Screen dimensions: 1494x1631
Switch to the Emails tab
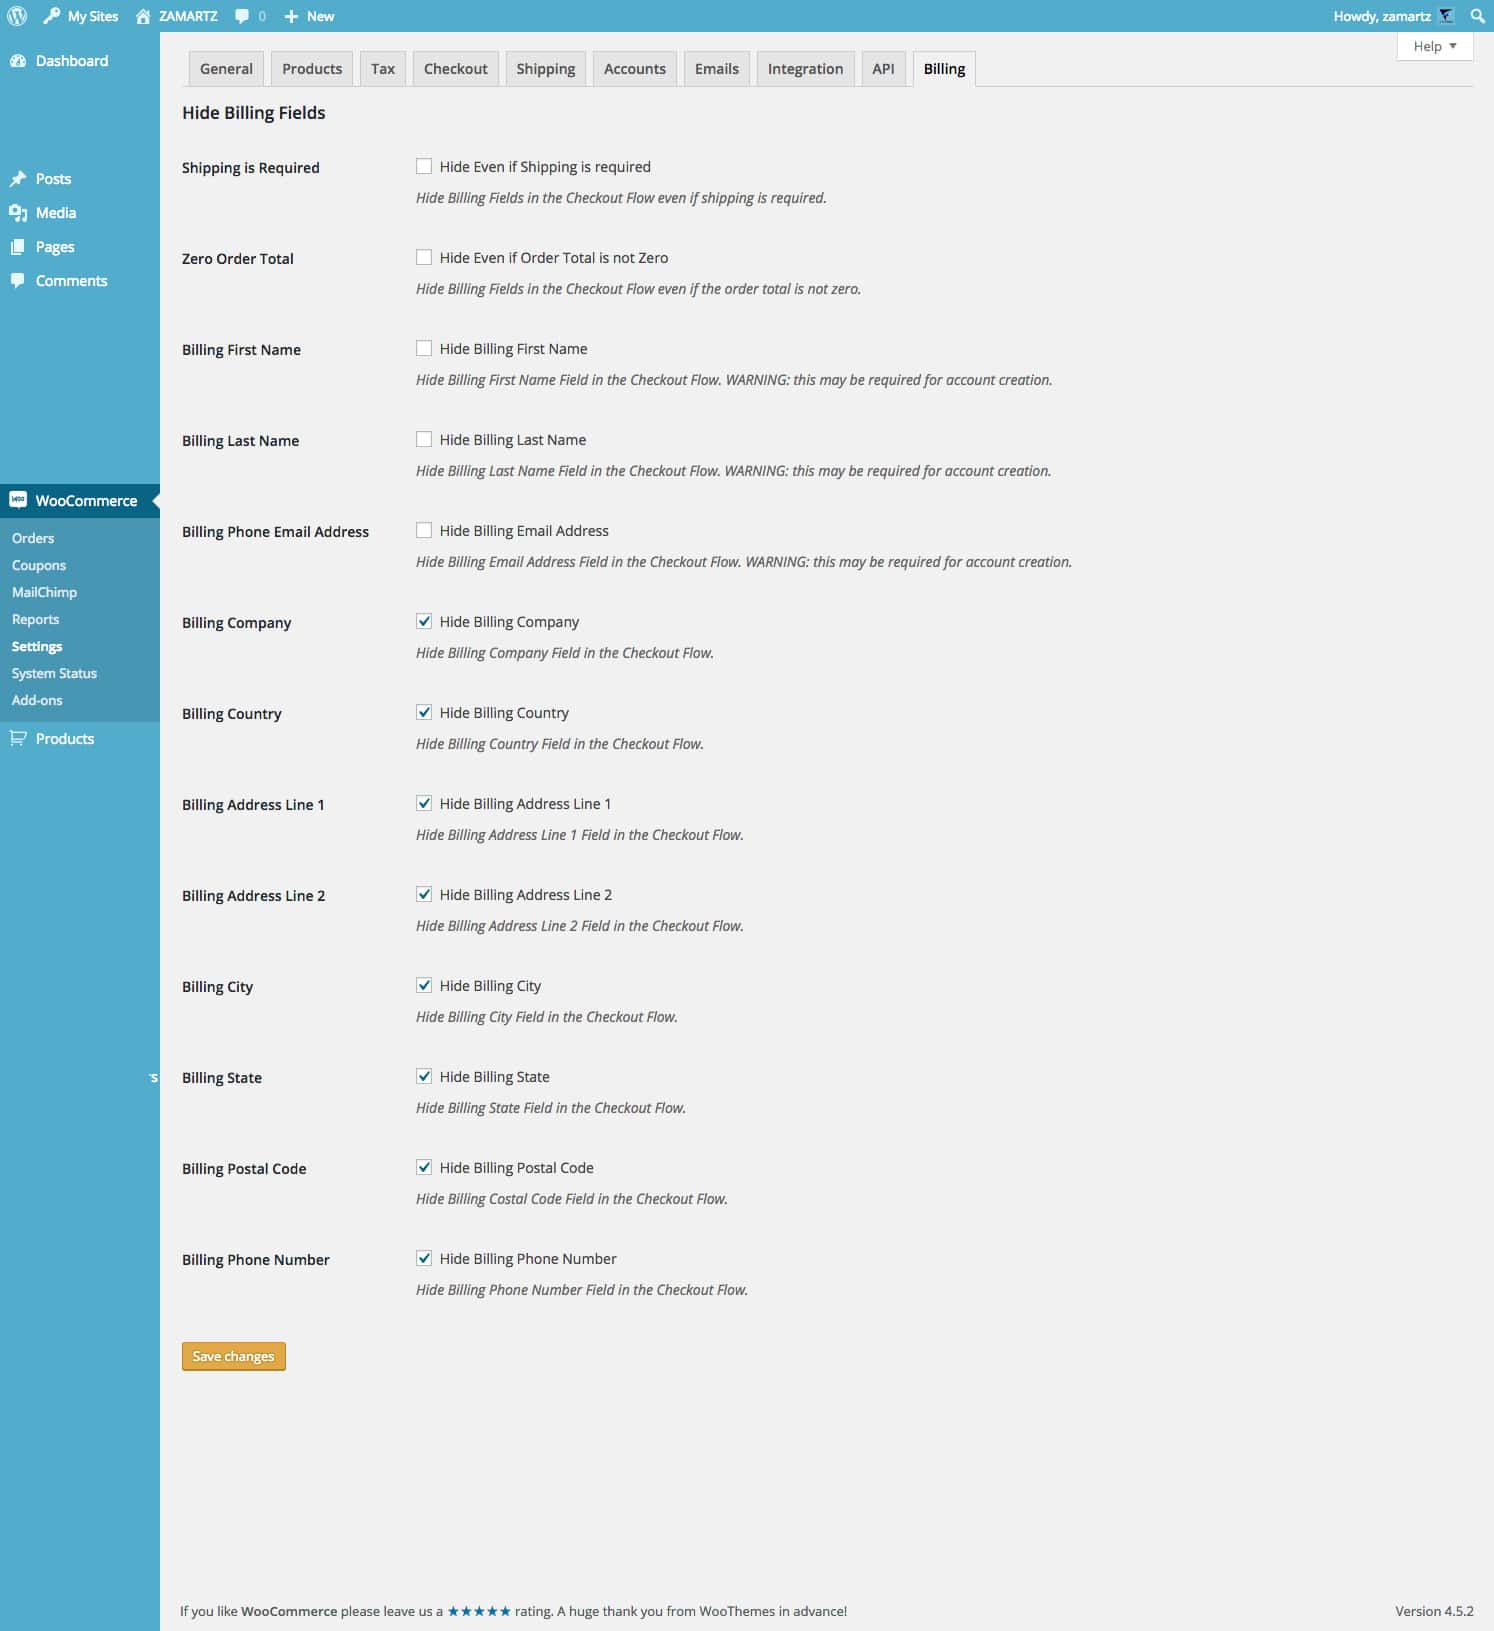(x=717, y=69)
